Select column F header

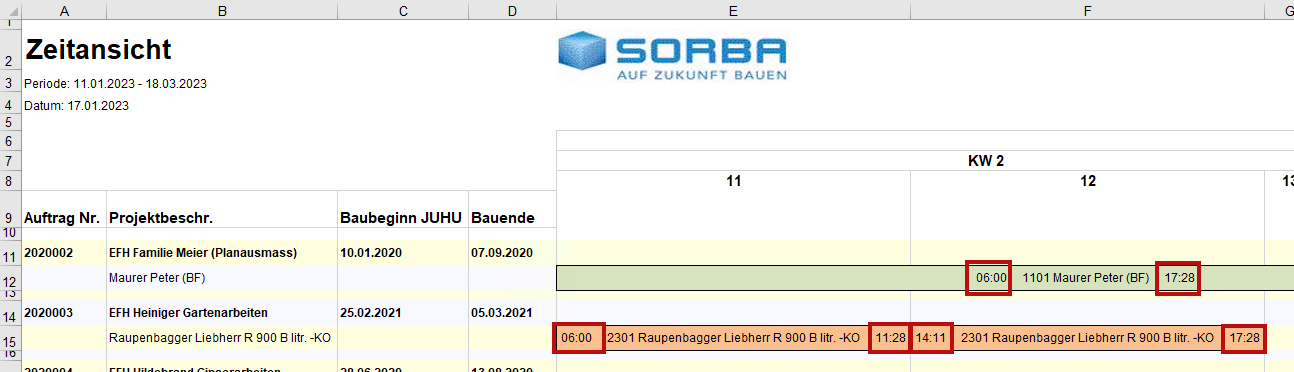pos(1088,11)
